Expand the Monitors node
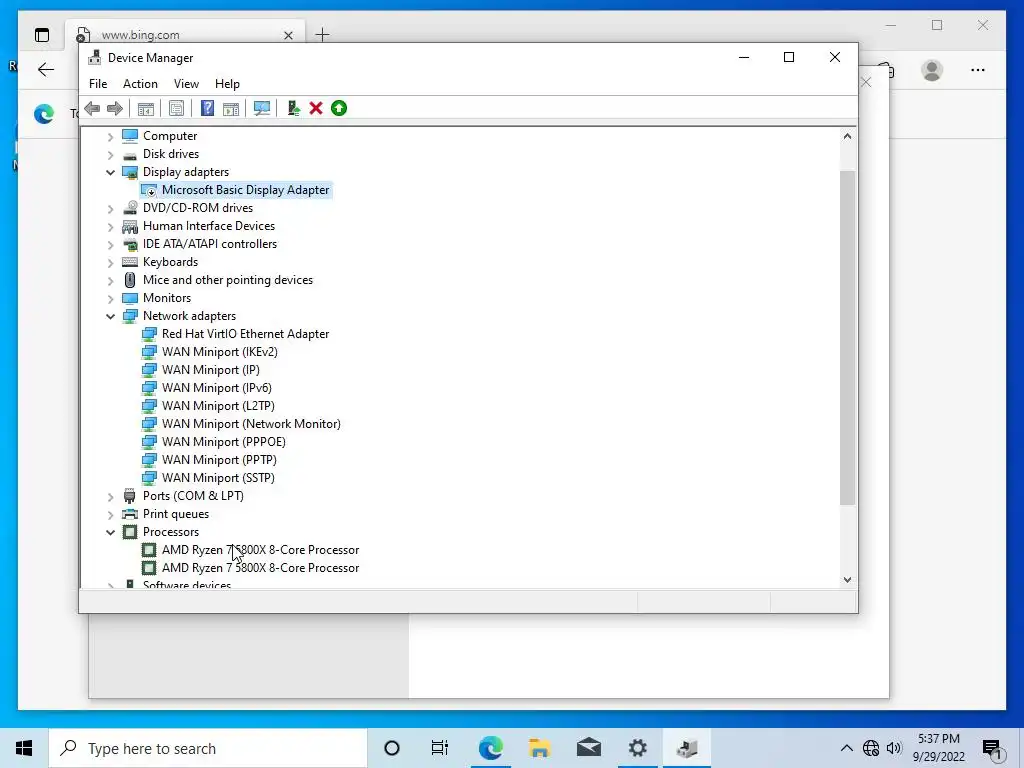Screen dimensions: 1024x768 pos(110,298)
